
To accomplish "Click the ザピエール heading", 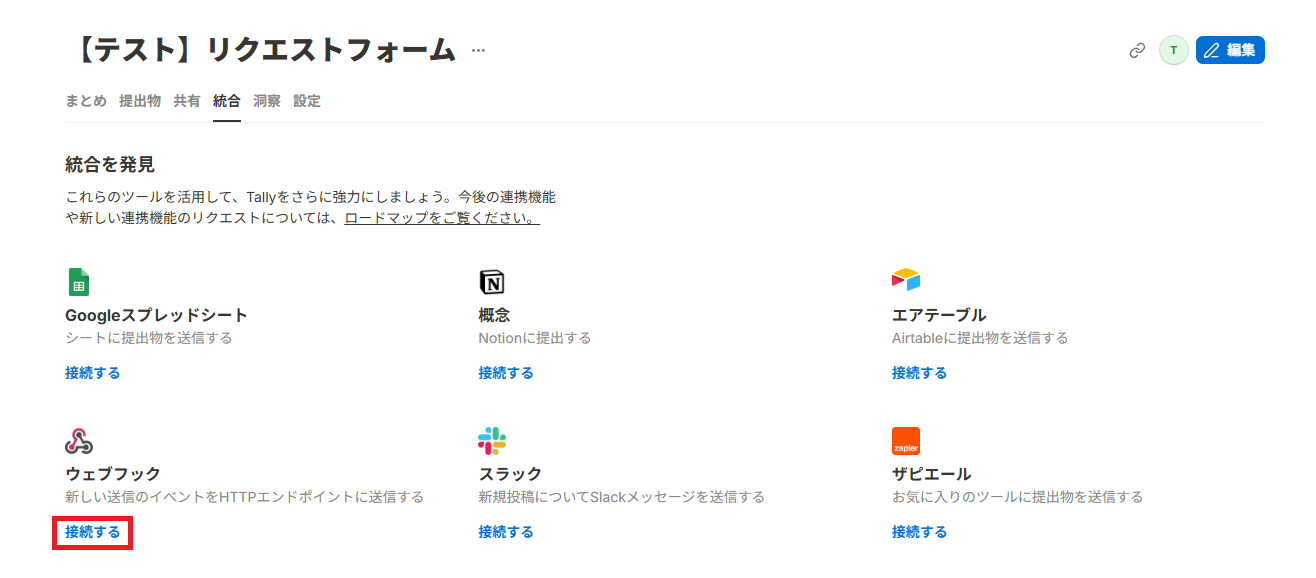I will (x=932, y=474).
